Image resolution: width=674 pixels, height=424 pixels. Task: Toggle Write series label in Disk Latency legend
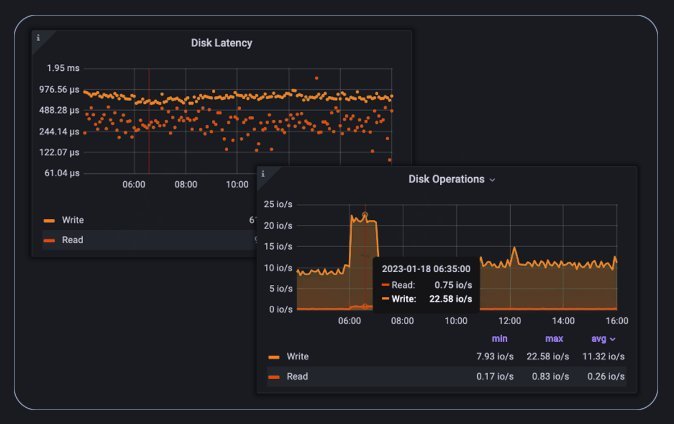(73, 219)
